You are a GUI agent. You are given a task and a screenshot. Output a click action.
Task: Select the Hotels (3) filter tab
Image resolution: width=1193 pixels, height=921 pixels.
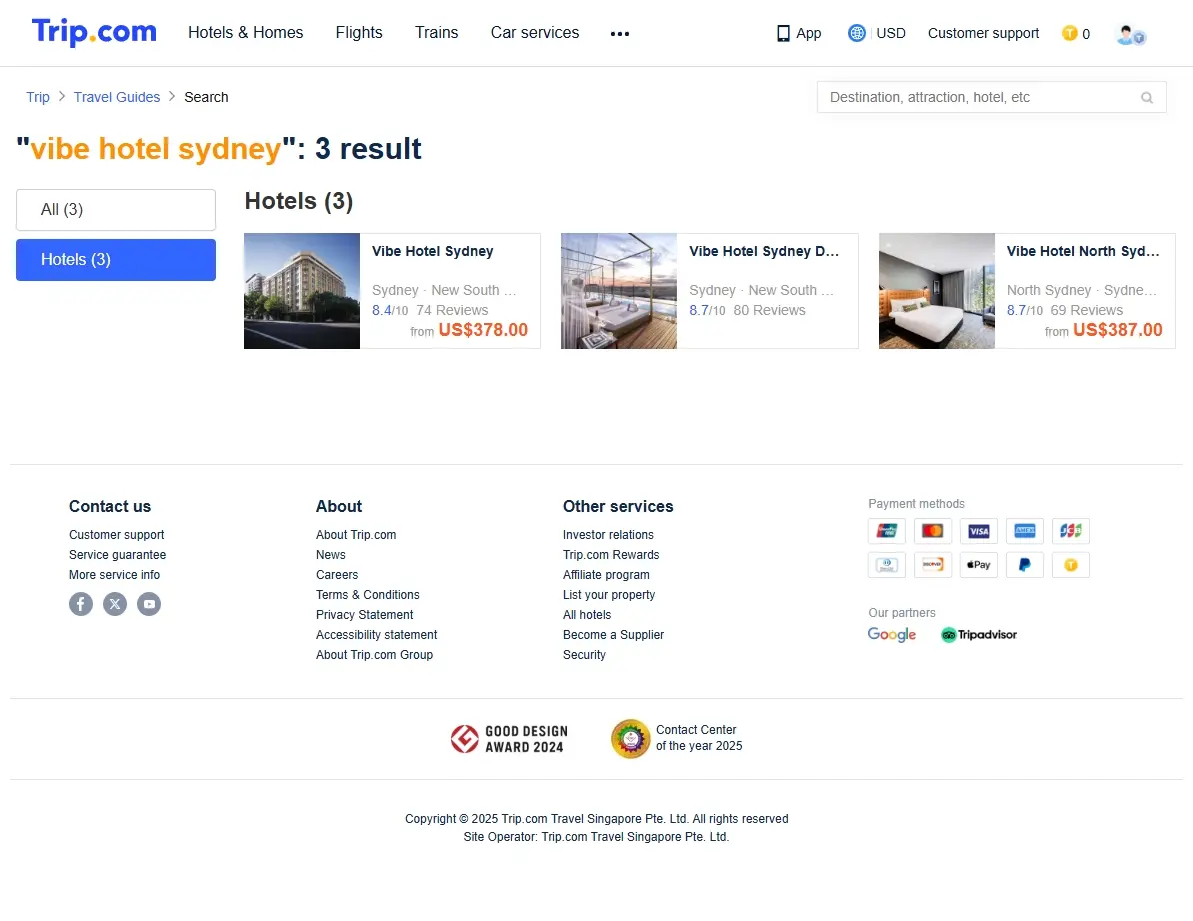click(116, 260)
